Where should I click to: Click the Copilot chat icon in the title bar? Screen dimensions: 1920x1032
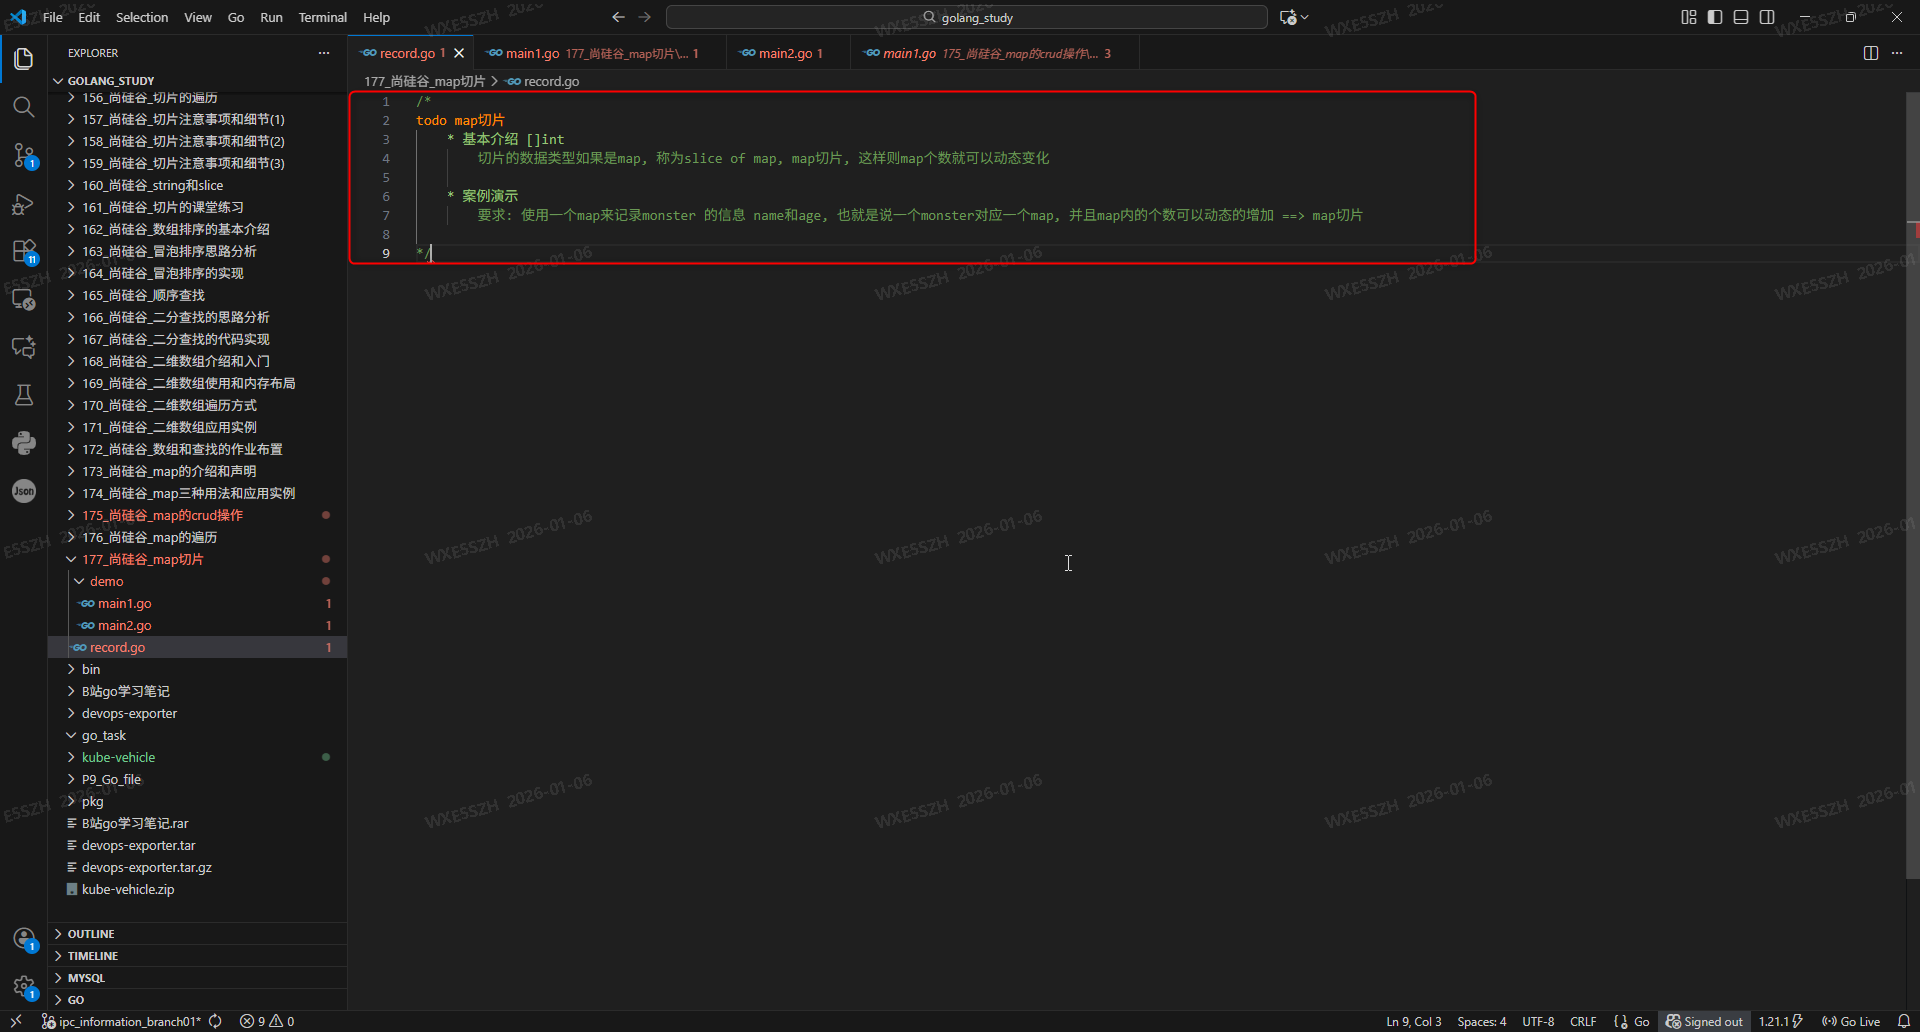point(1288,17)
